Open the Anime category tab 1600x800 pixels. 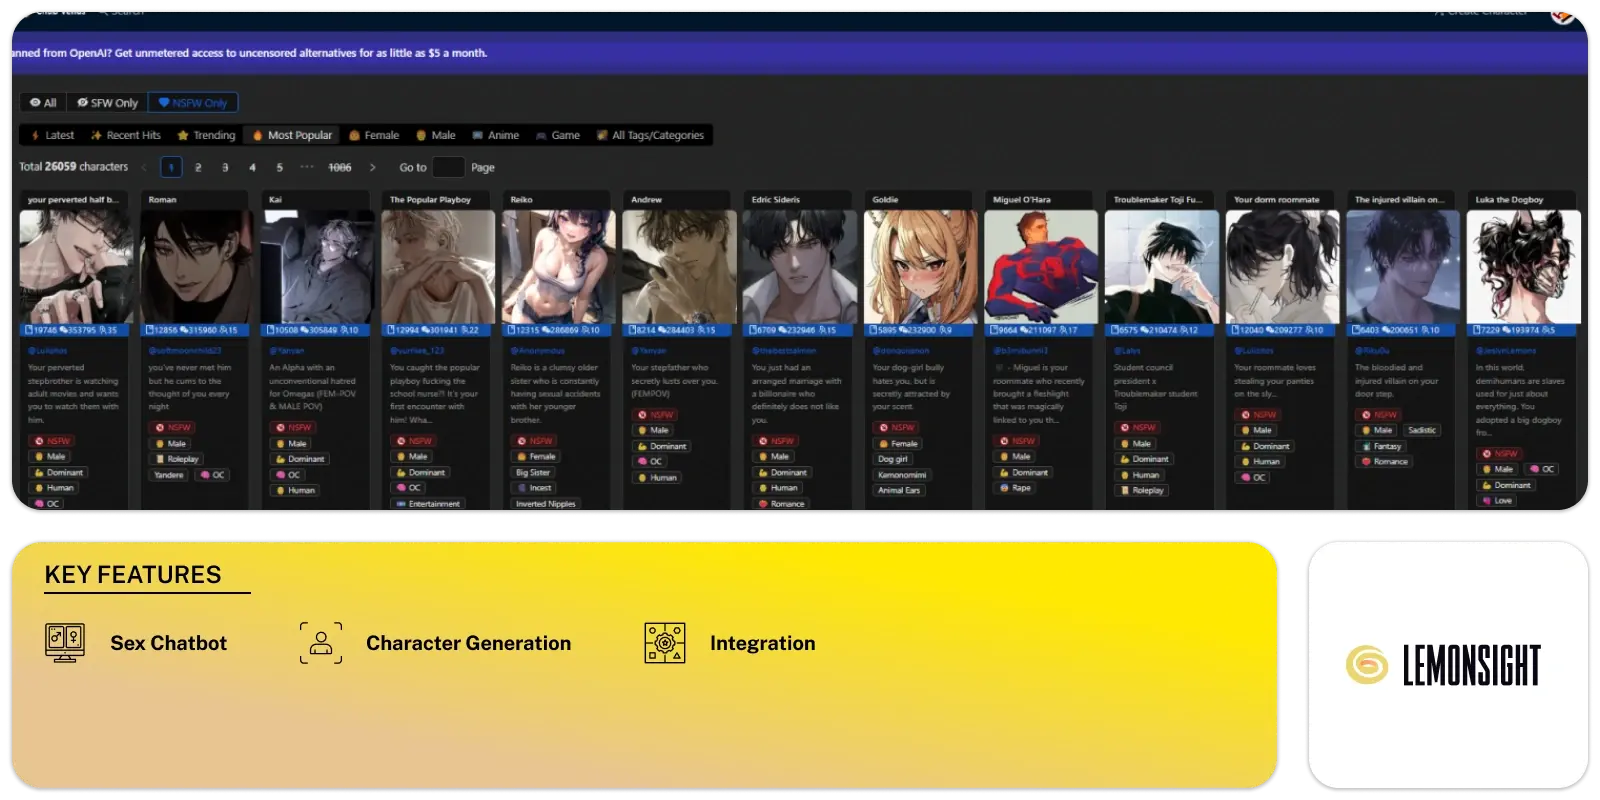[495, 135]
